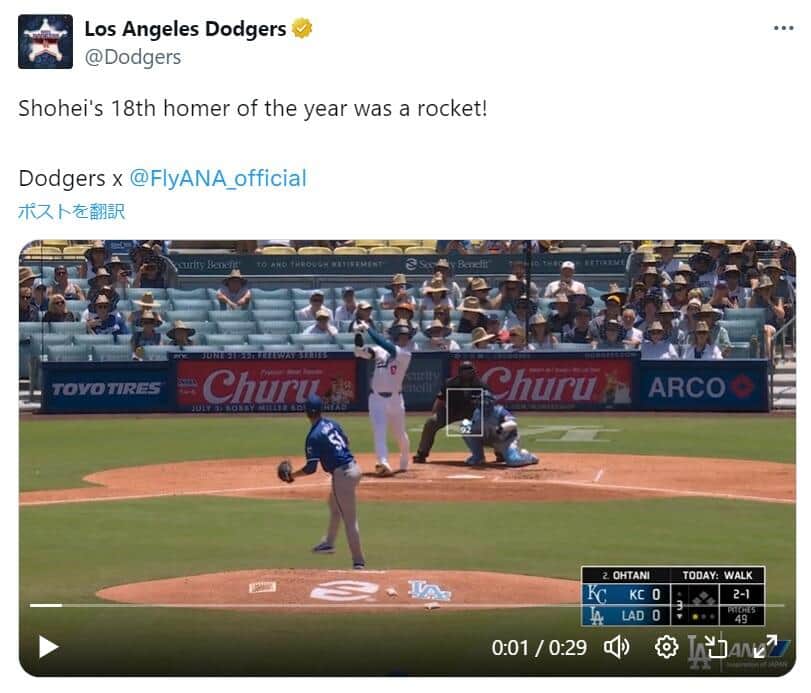This screenshot has width=811, height=693.
Task: Seek forward using the video progress bar
Action: tap(400, 605)
